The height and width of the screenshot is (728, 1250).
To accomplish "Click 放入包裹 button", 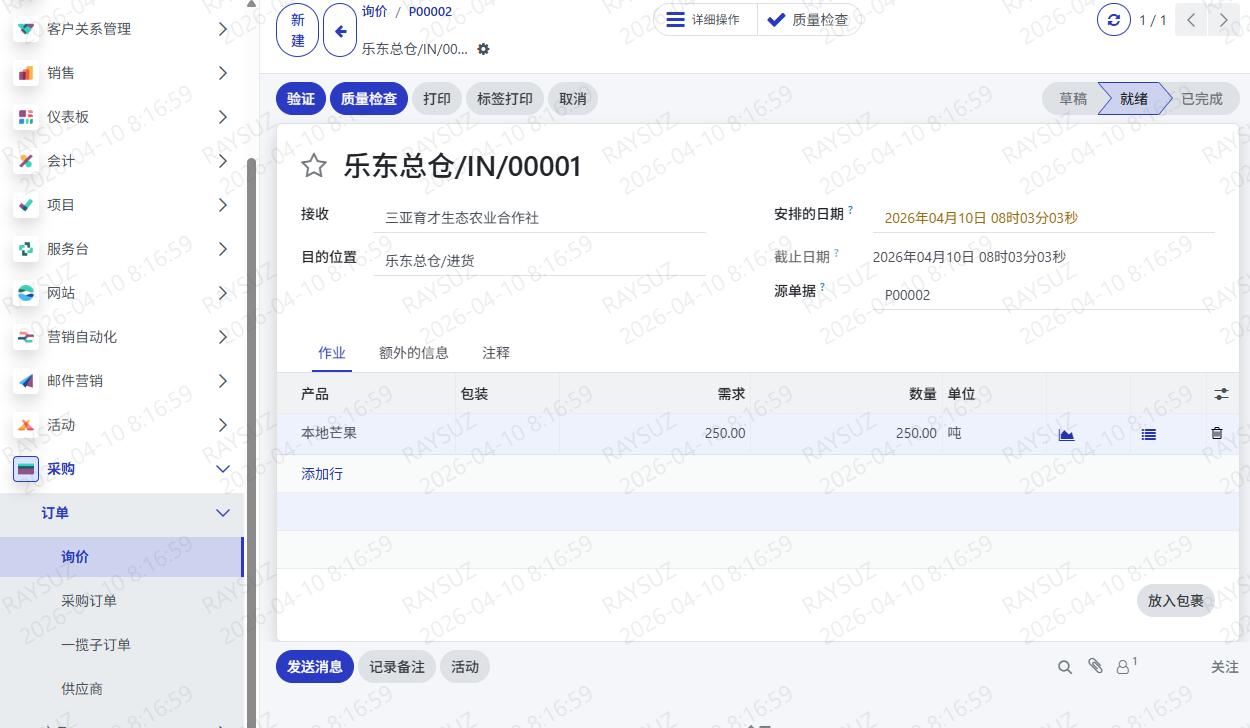I will [x=1176, y=601].
